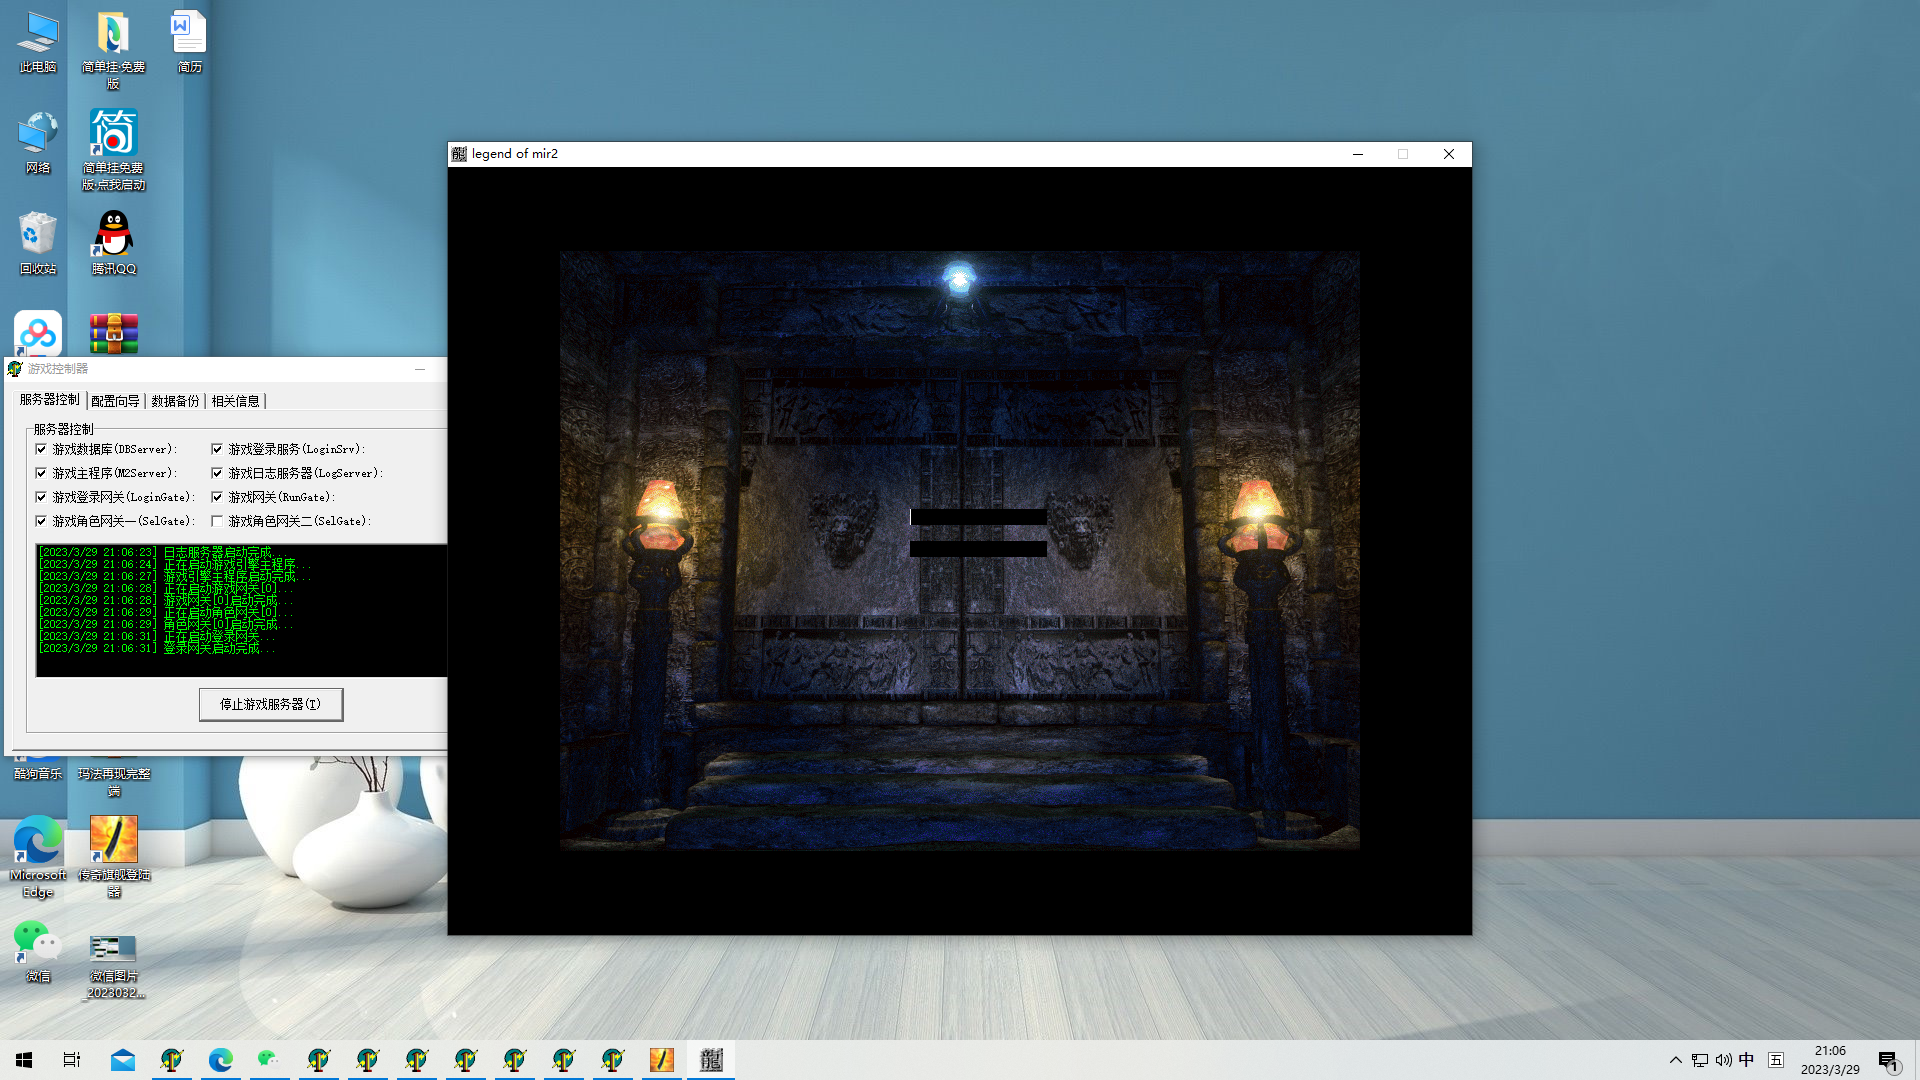The image size is (1920, 1080).
Task: Open network status tray icon
Action: pos(1700,1060)
